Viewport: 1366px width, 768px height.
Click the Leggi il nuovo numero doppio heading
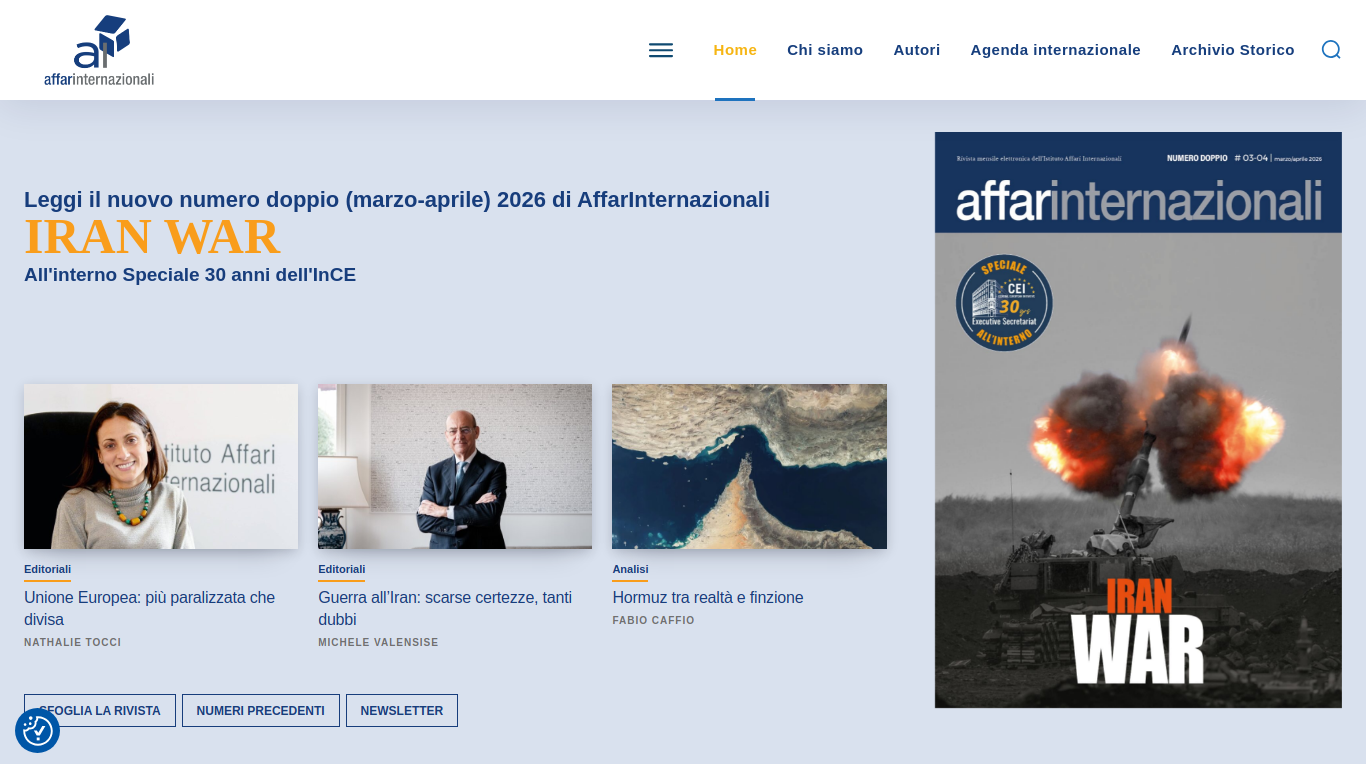tap(397, 199)
